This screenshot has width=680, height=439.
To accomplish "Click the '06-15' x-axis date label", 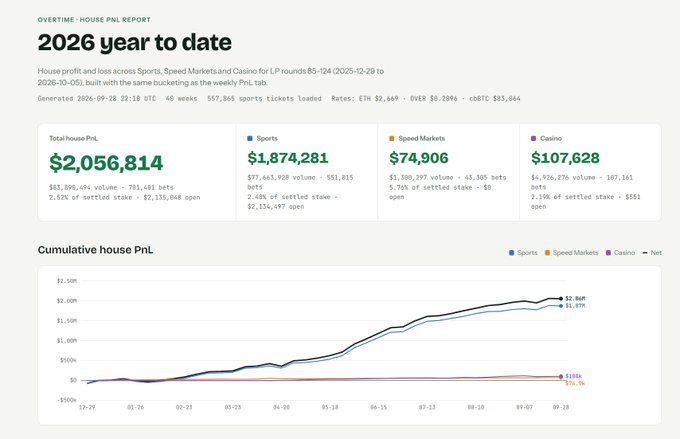I will pyautogui.click(x=379, y=407).
